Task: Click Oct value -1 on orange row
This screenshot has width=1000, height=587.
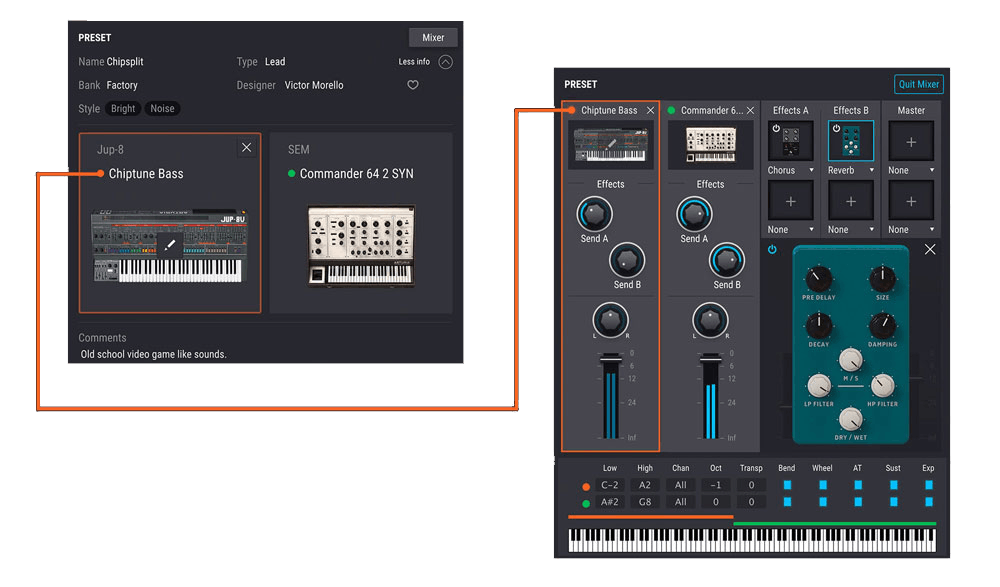Action: 716,485
